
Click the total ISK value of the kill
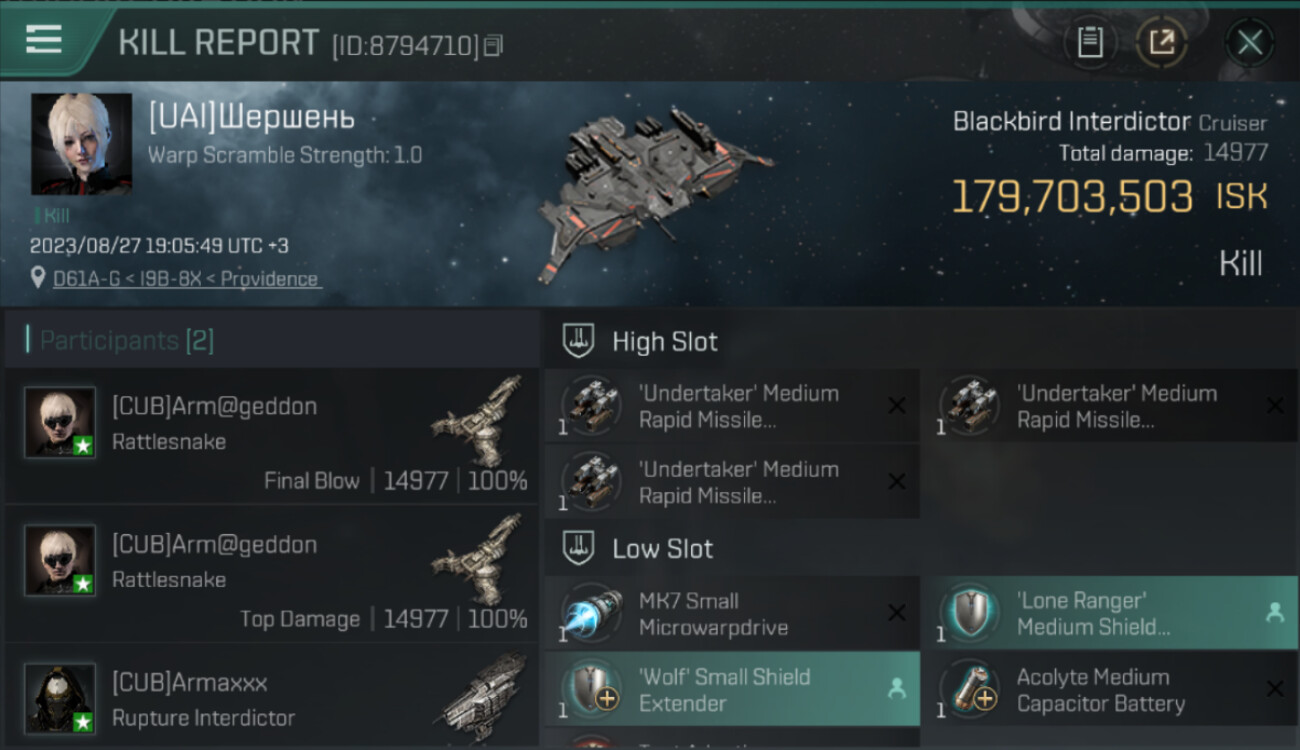1072,198
